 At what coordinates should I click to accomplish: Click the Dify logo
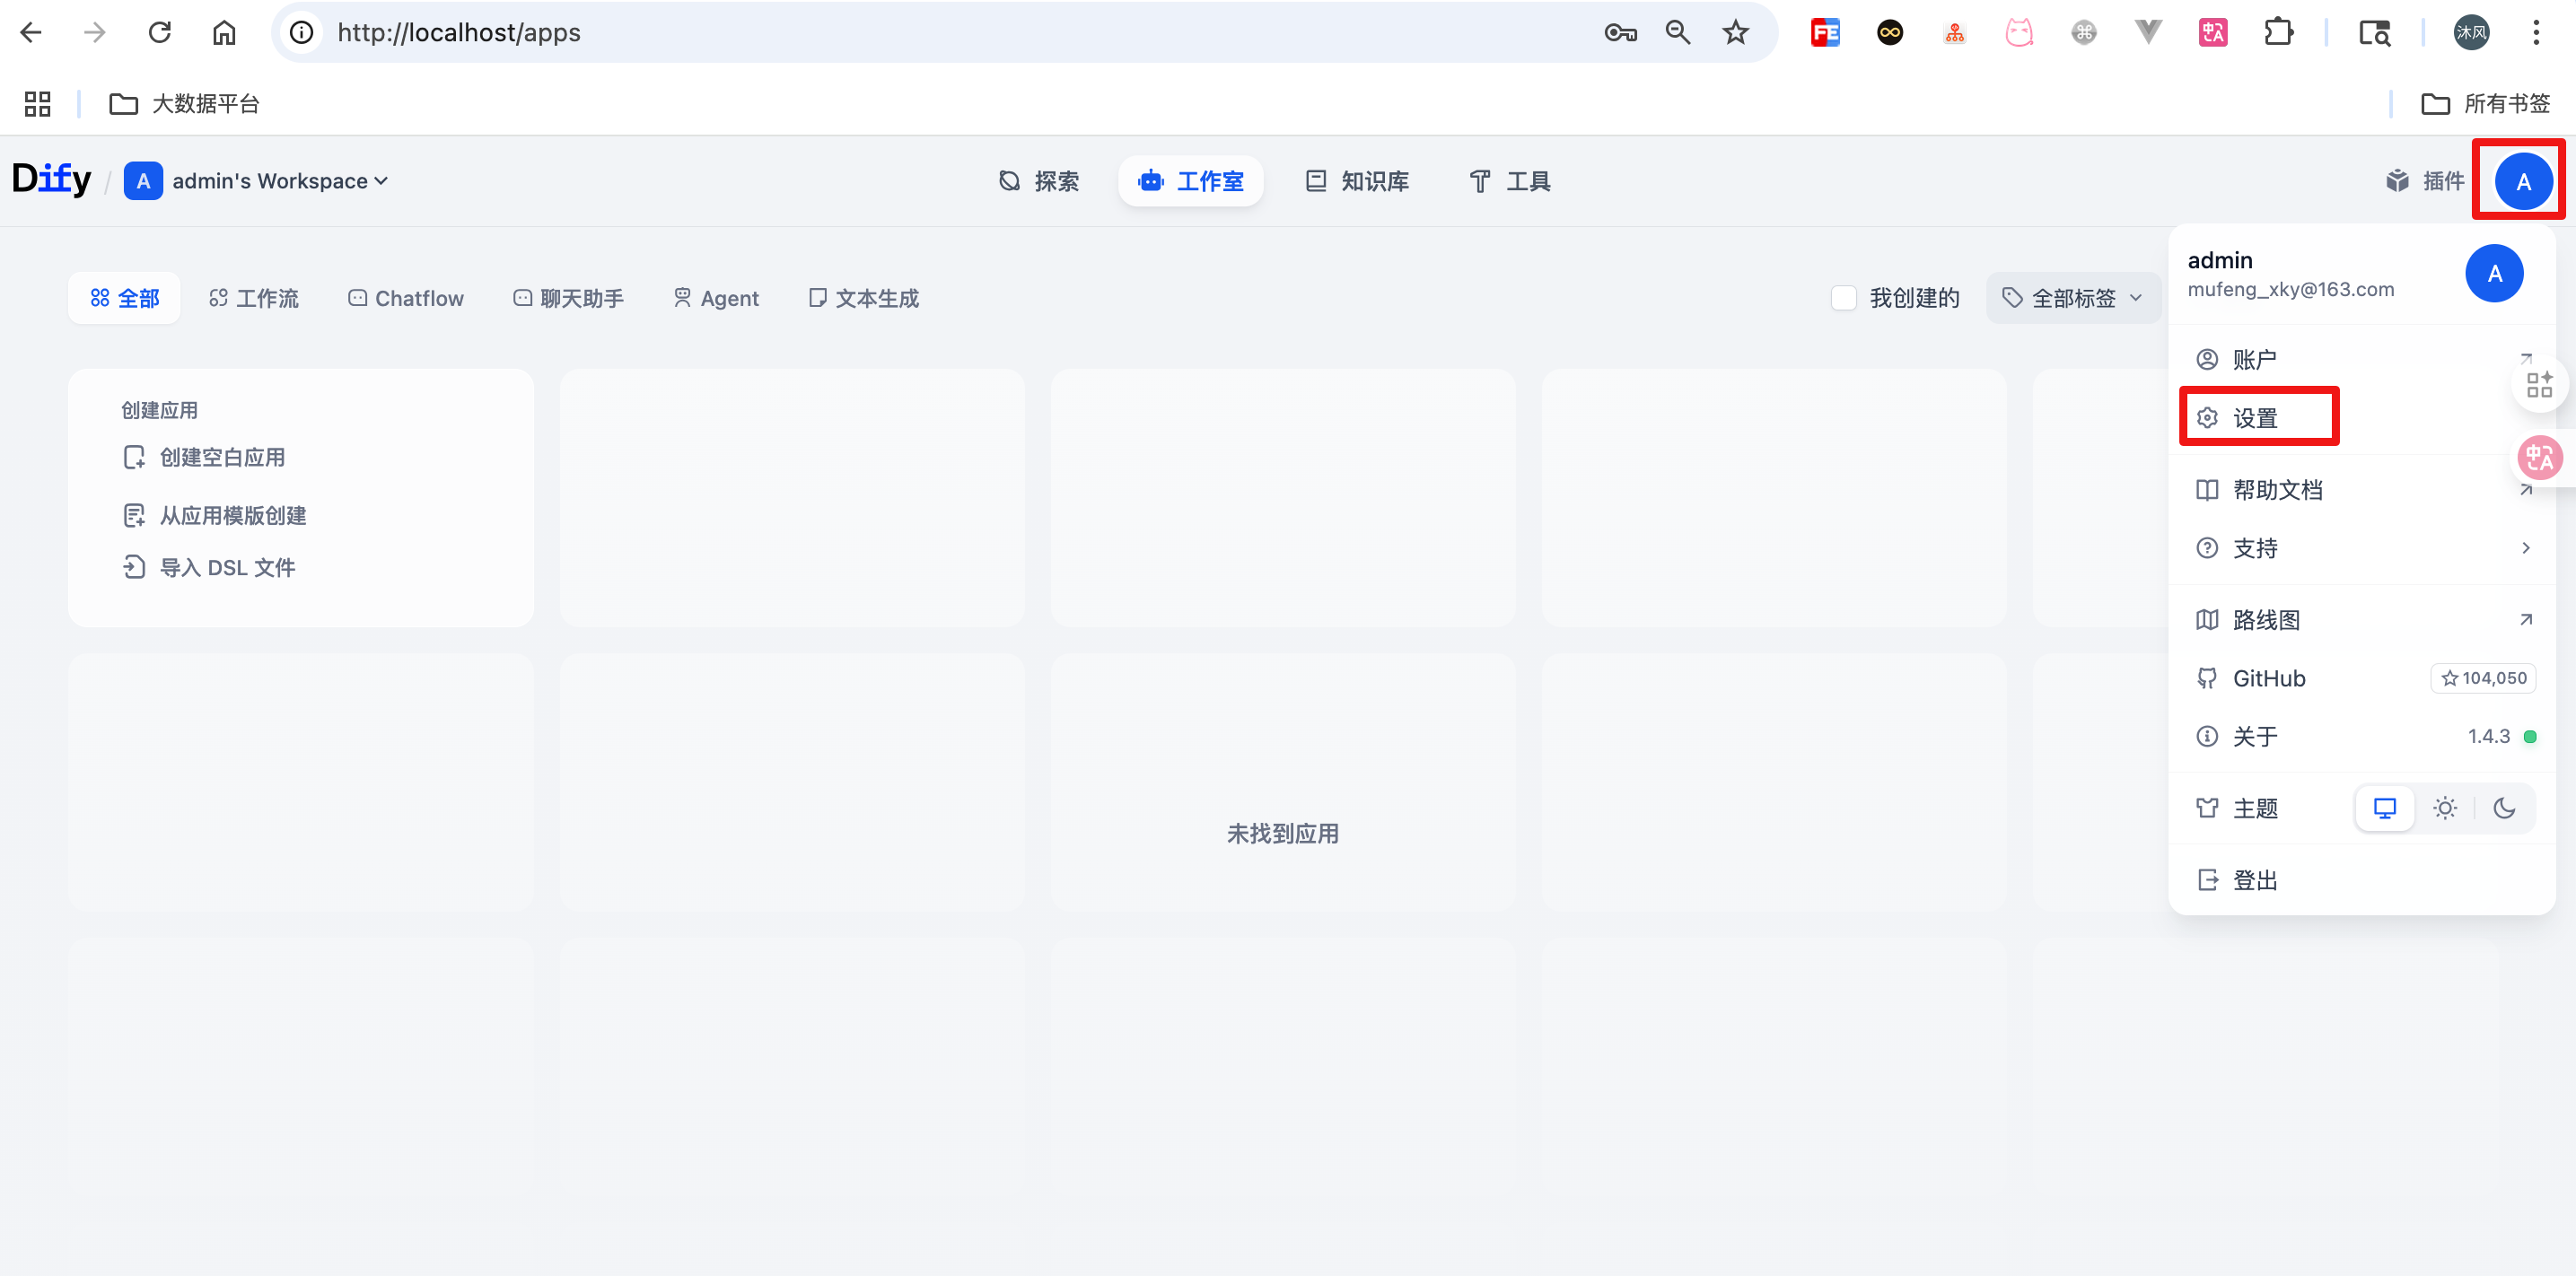point(51,179)
